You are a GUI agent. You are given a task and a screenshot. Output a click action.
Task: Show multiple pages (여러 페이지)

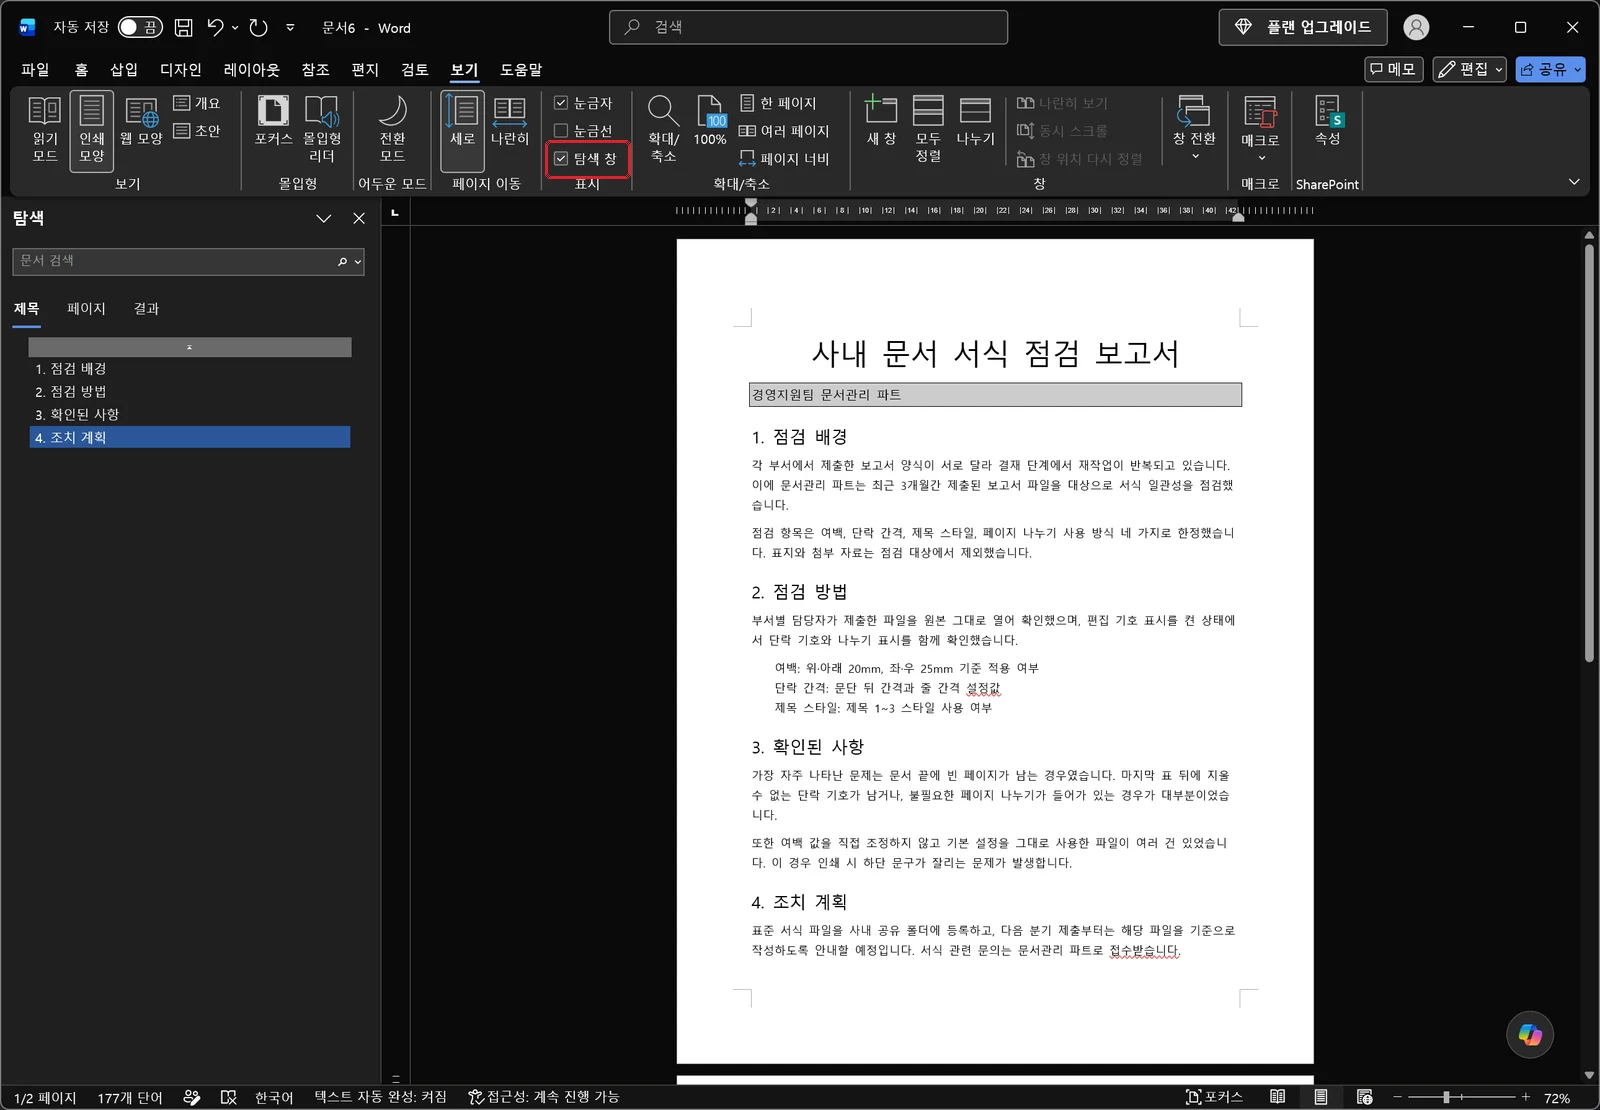pyautogui.click(x=784, y=131)
